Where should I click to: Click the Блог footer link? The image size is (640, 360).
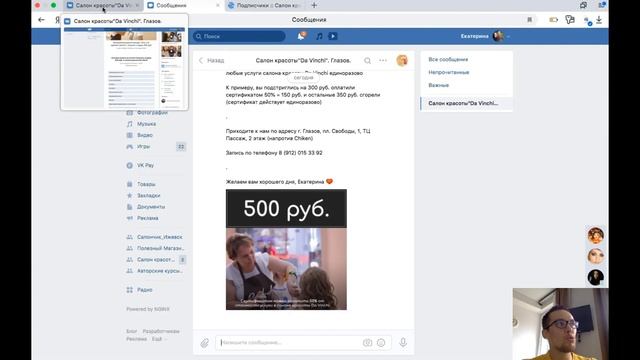(131, 331)
